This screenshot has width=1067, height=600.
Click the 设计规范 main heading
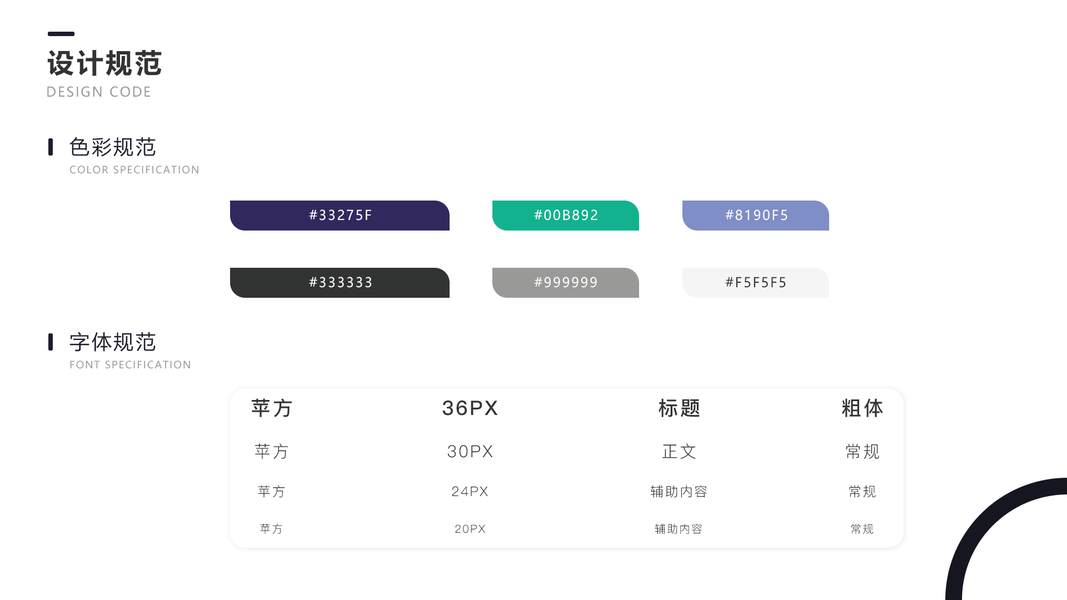click(x=104, y=63)
